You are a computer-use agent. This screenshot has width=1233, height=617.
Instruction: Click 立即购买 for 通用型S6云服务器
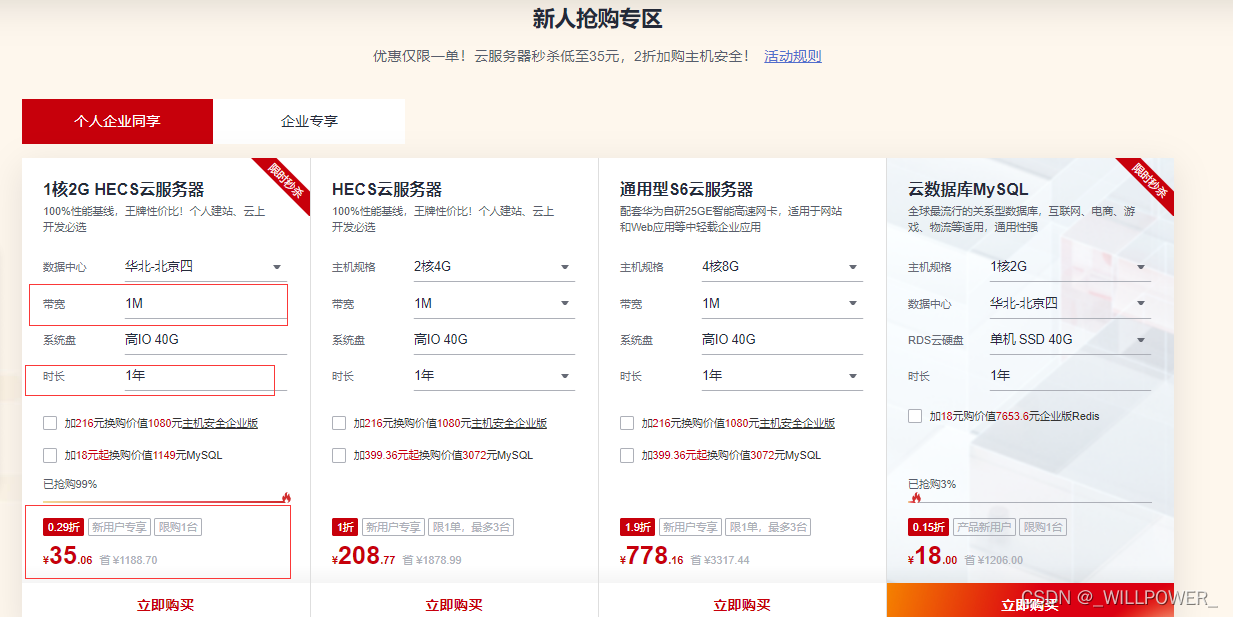coord(742,605)
